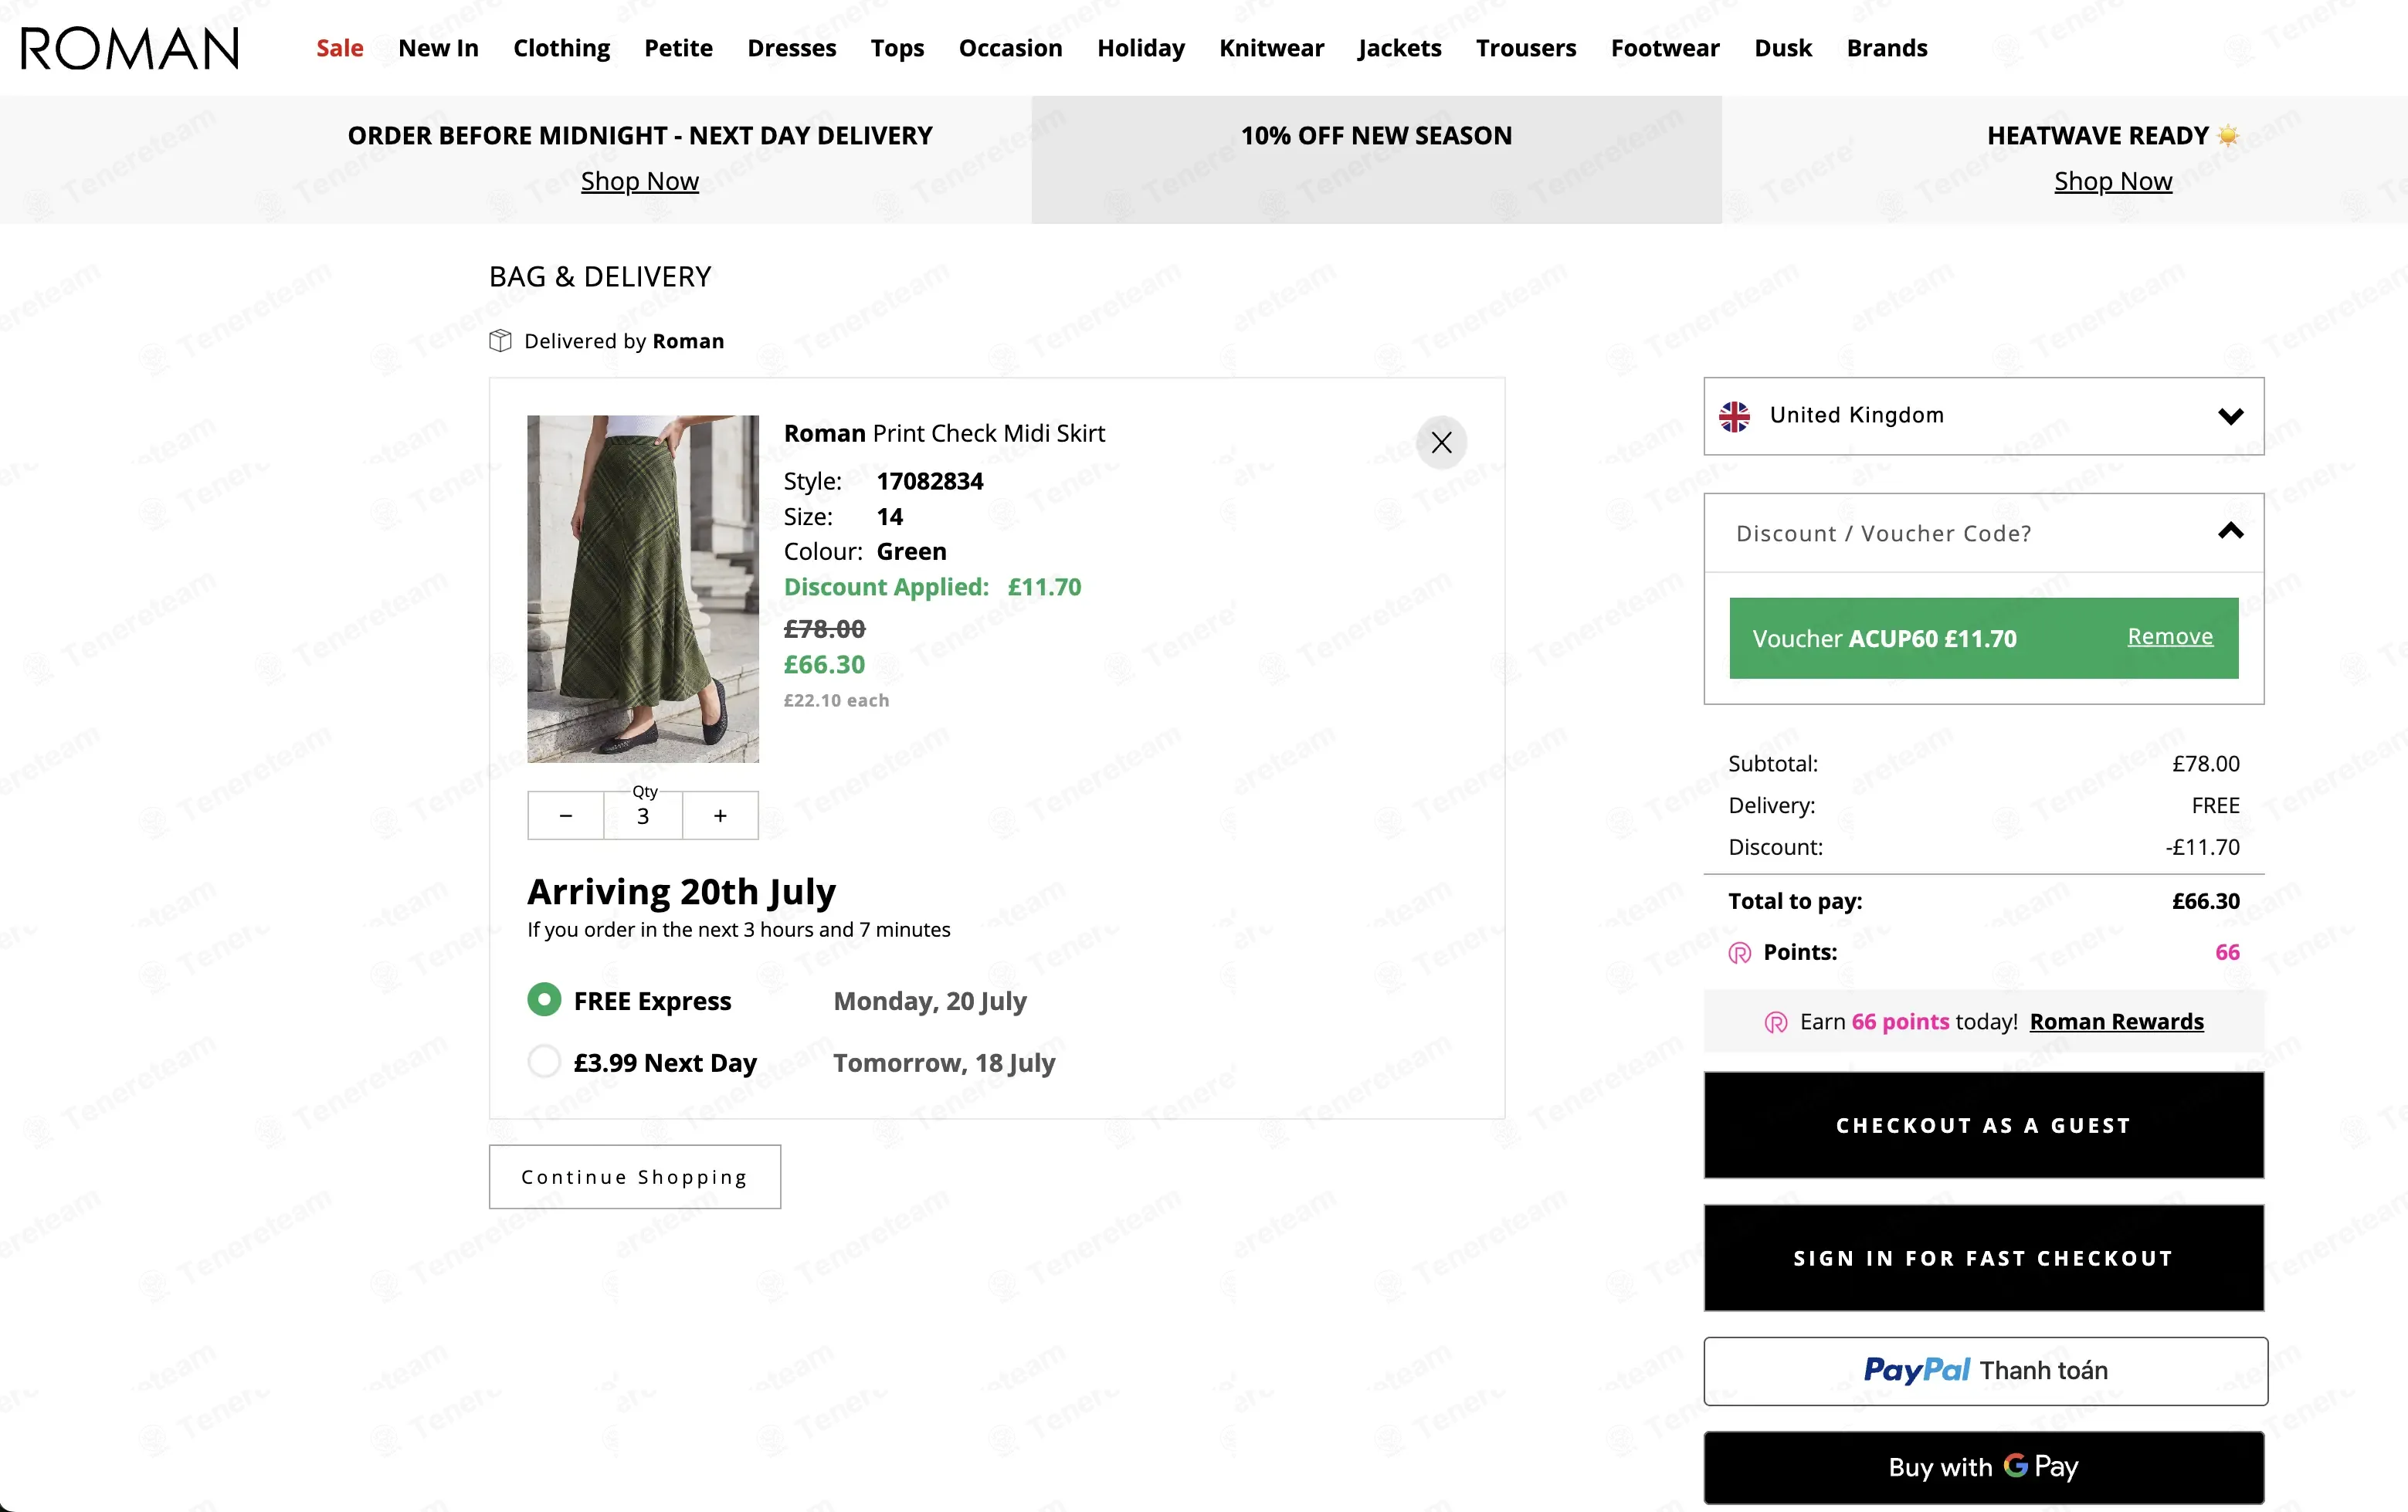Click Buy with Google Pay button

[1983, 1467]
